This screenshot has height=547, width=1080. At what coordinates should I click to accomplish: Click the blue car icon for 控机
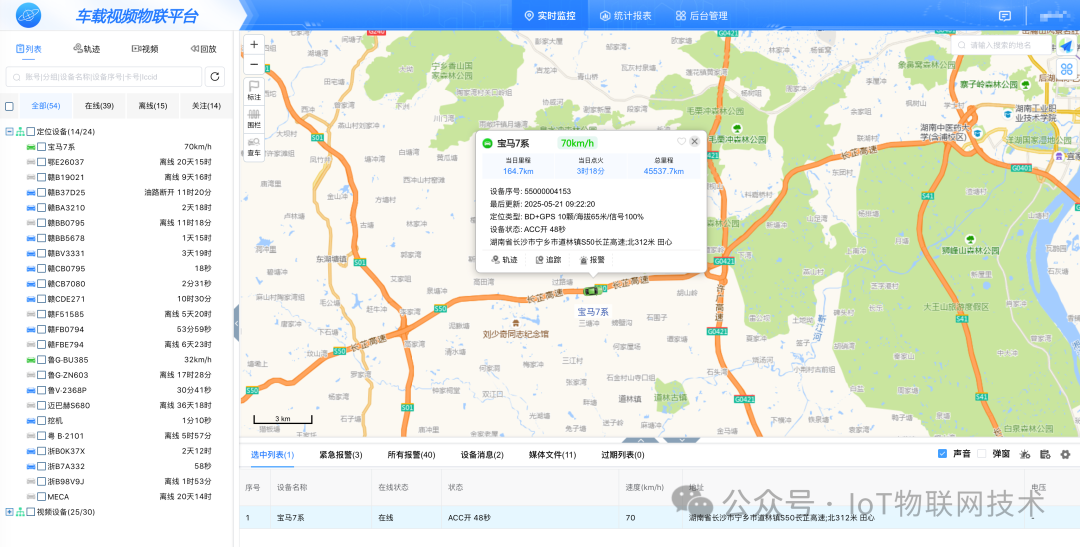31,420
